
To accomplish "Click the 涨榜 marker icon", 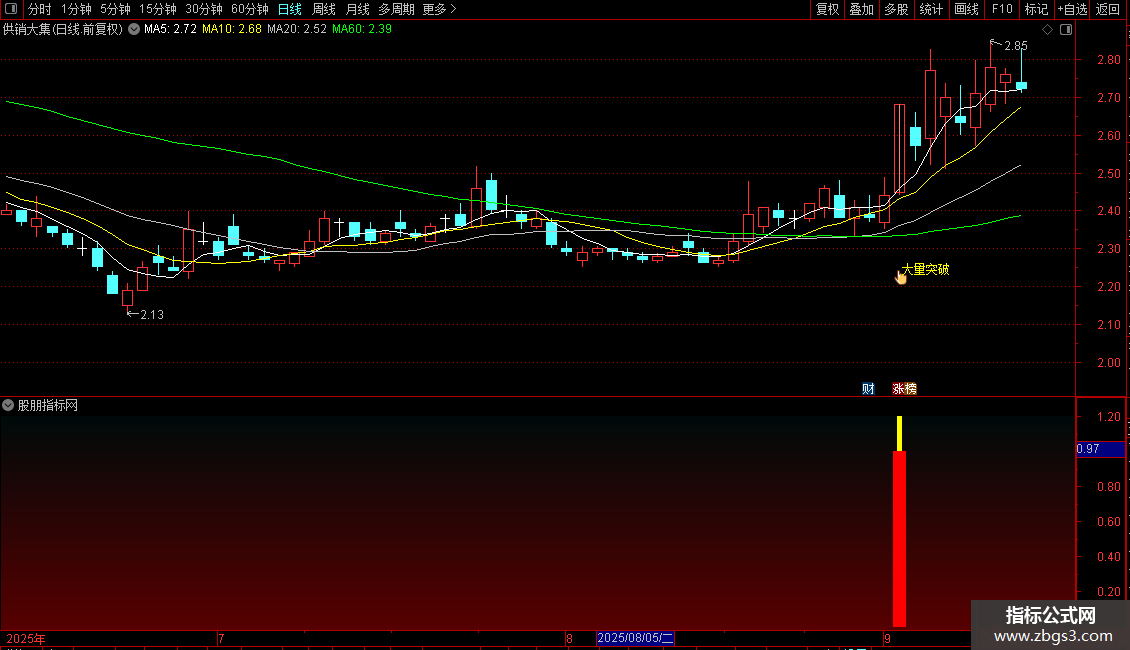I will pos(904,388).
